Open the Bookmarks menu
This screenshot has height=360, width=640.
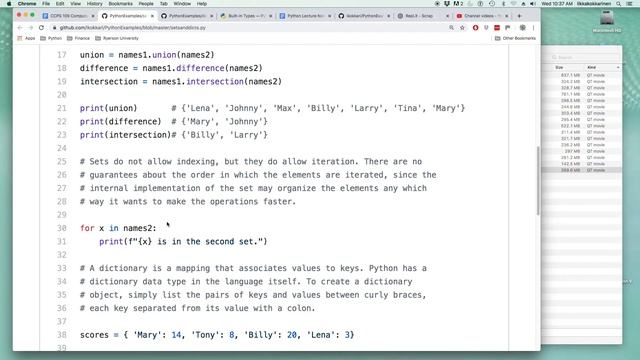point(120,4)
